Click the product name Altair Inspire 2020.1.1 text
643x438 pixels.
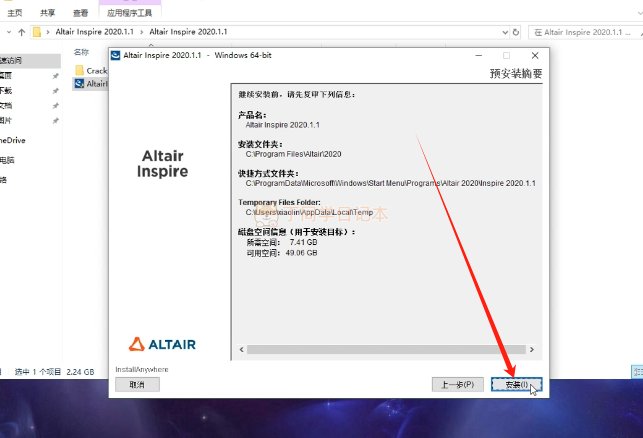(283, 125)
